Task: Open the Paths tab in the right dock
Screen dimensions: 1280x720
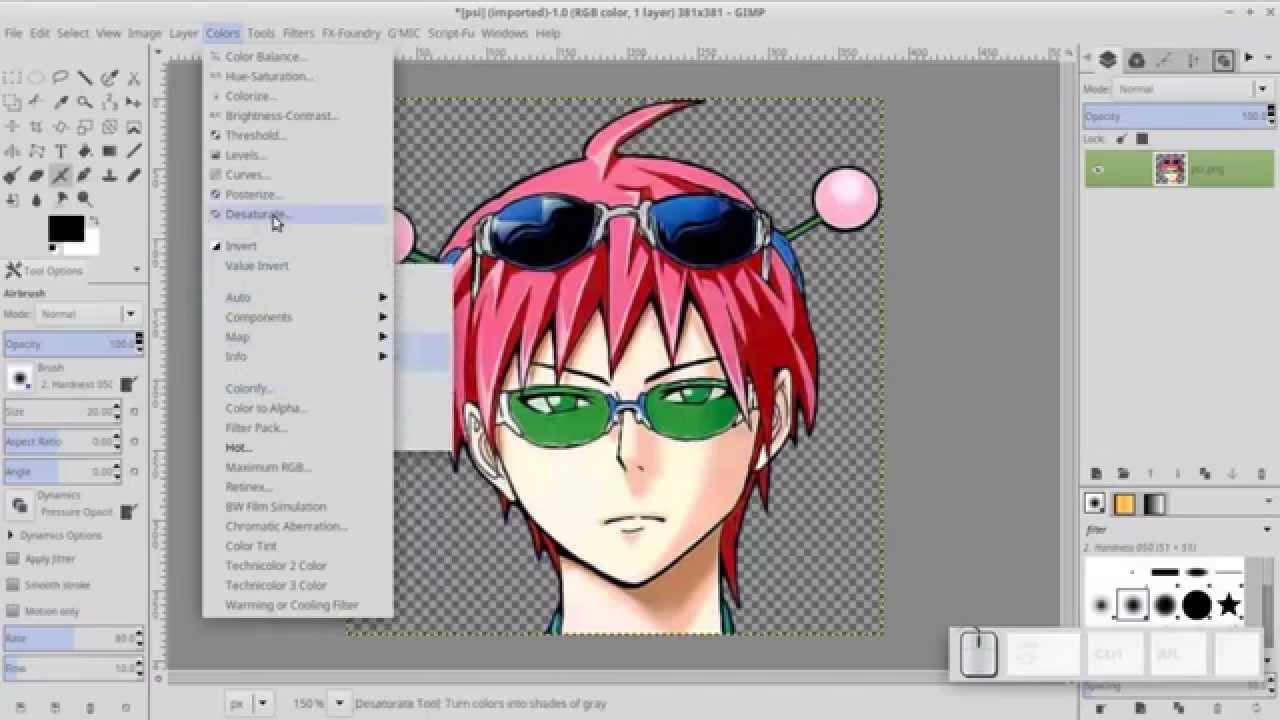Action: [1167, 60]
